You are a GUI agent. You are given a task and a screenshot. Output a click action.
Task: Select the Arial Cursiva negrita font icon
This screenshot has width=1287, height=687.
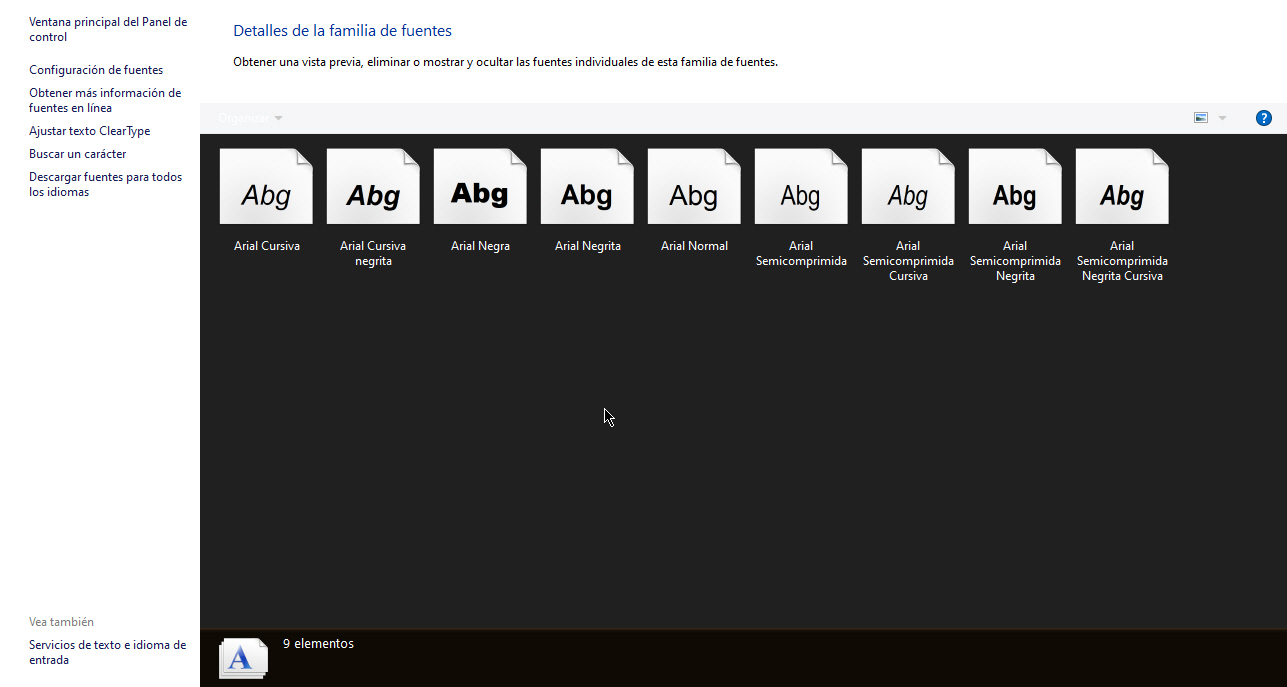(373, 187)
